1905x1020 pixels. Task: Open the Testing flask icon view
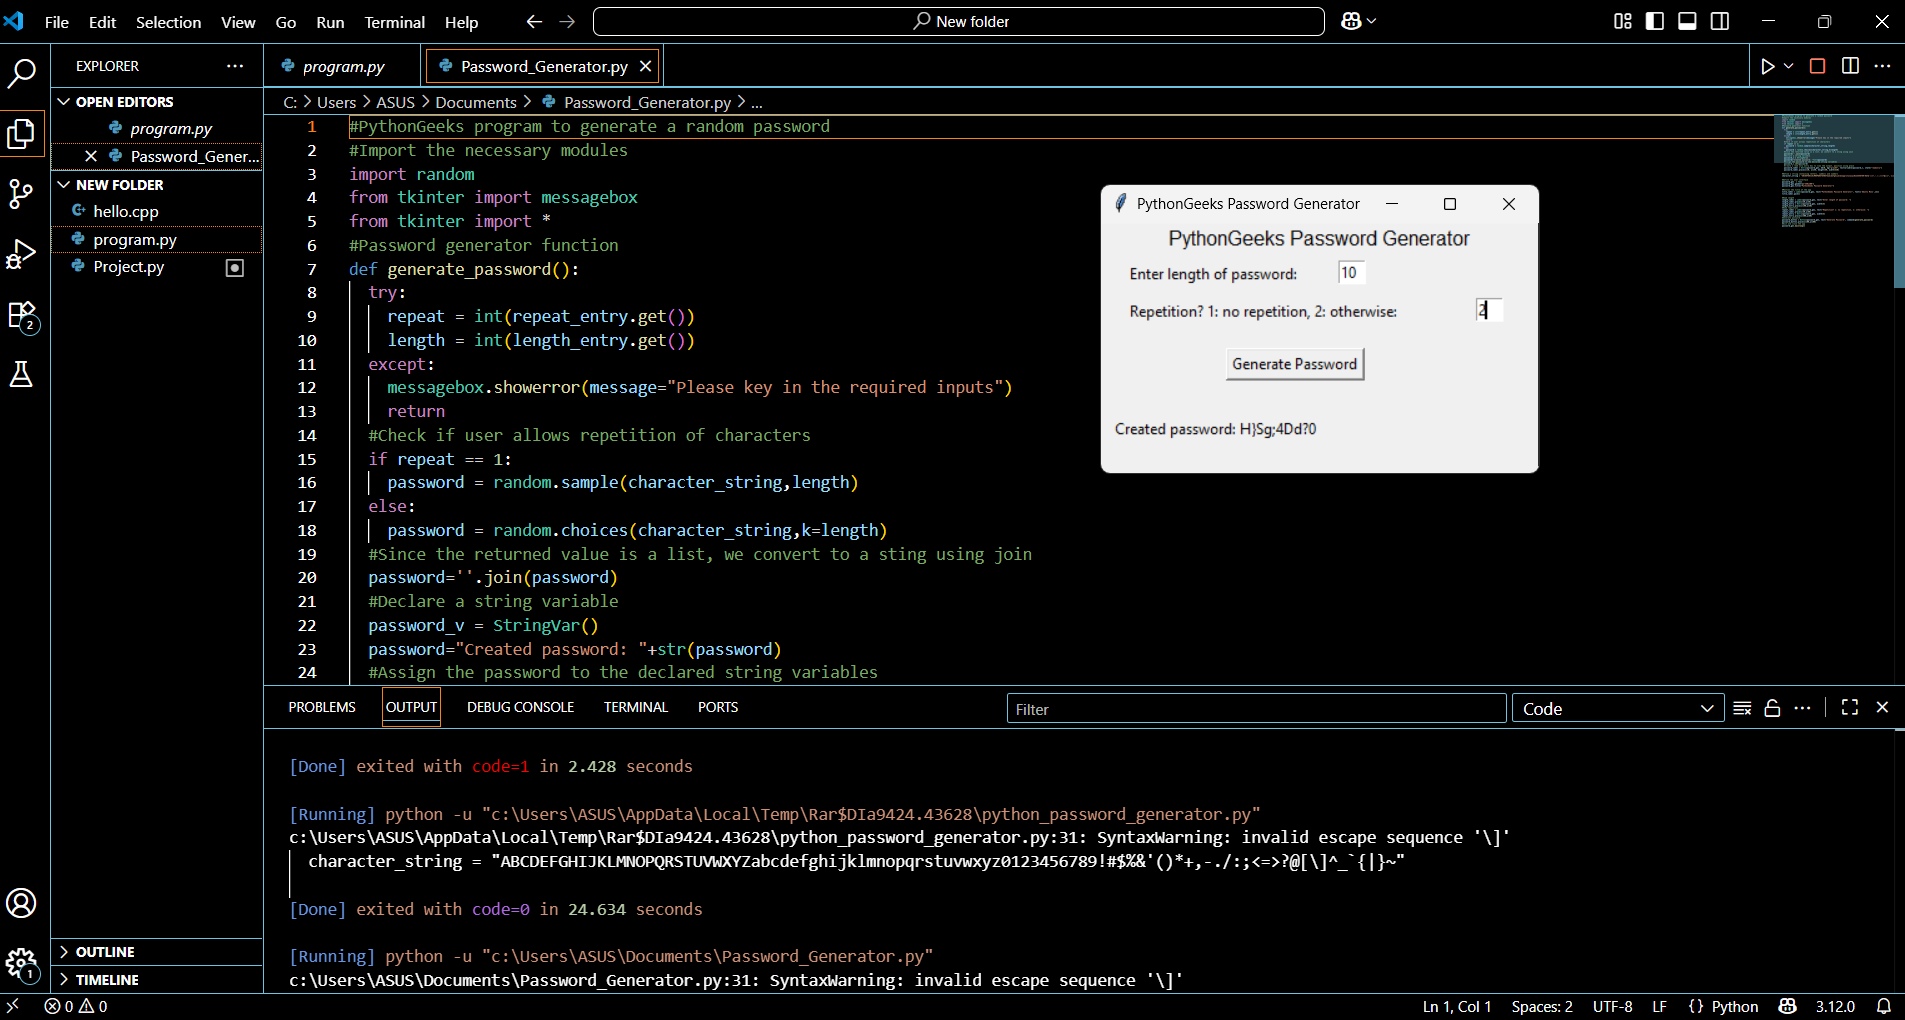[x=21, y=375]
